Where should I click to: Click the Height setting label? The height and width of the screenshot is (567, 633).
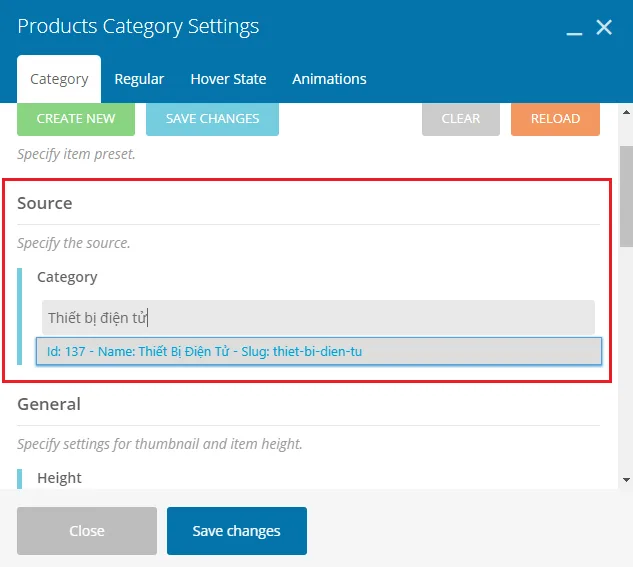(x=59, y=478)
